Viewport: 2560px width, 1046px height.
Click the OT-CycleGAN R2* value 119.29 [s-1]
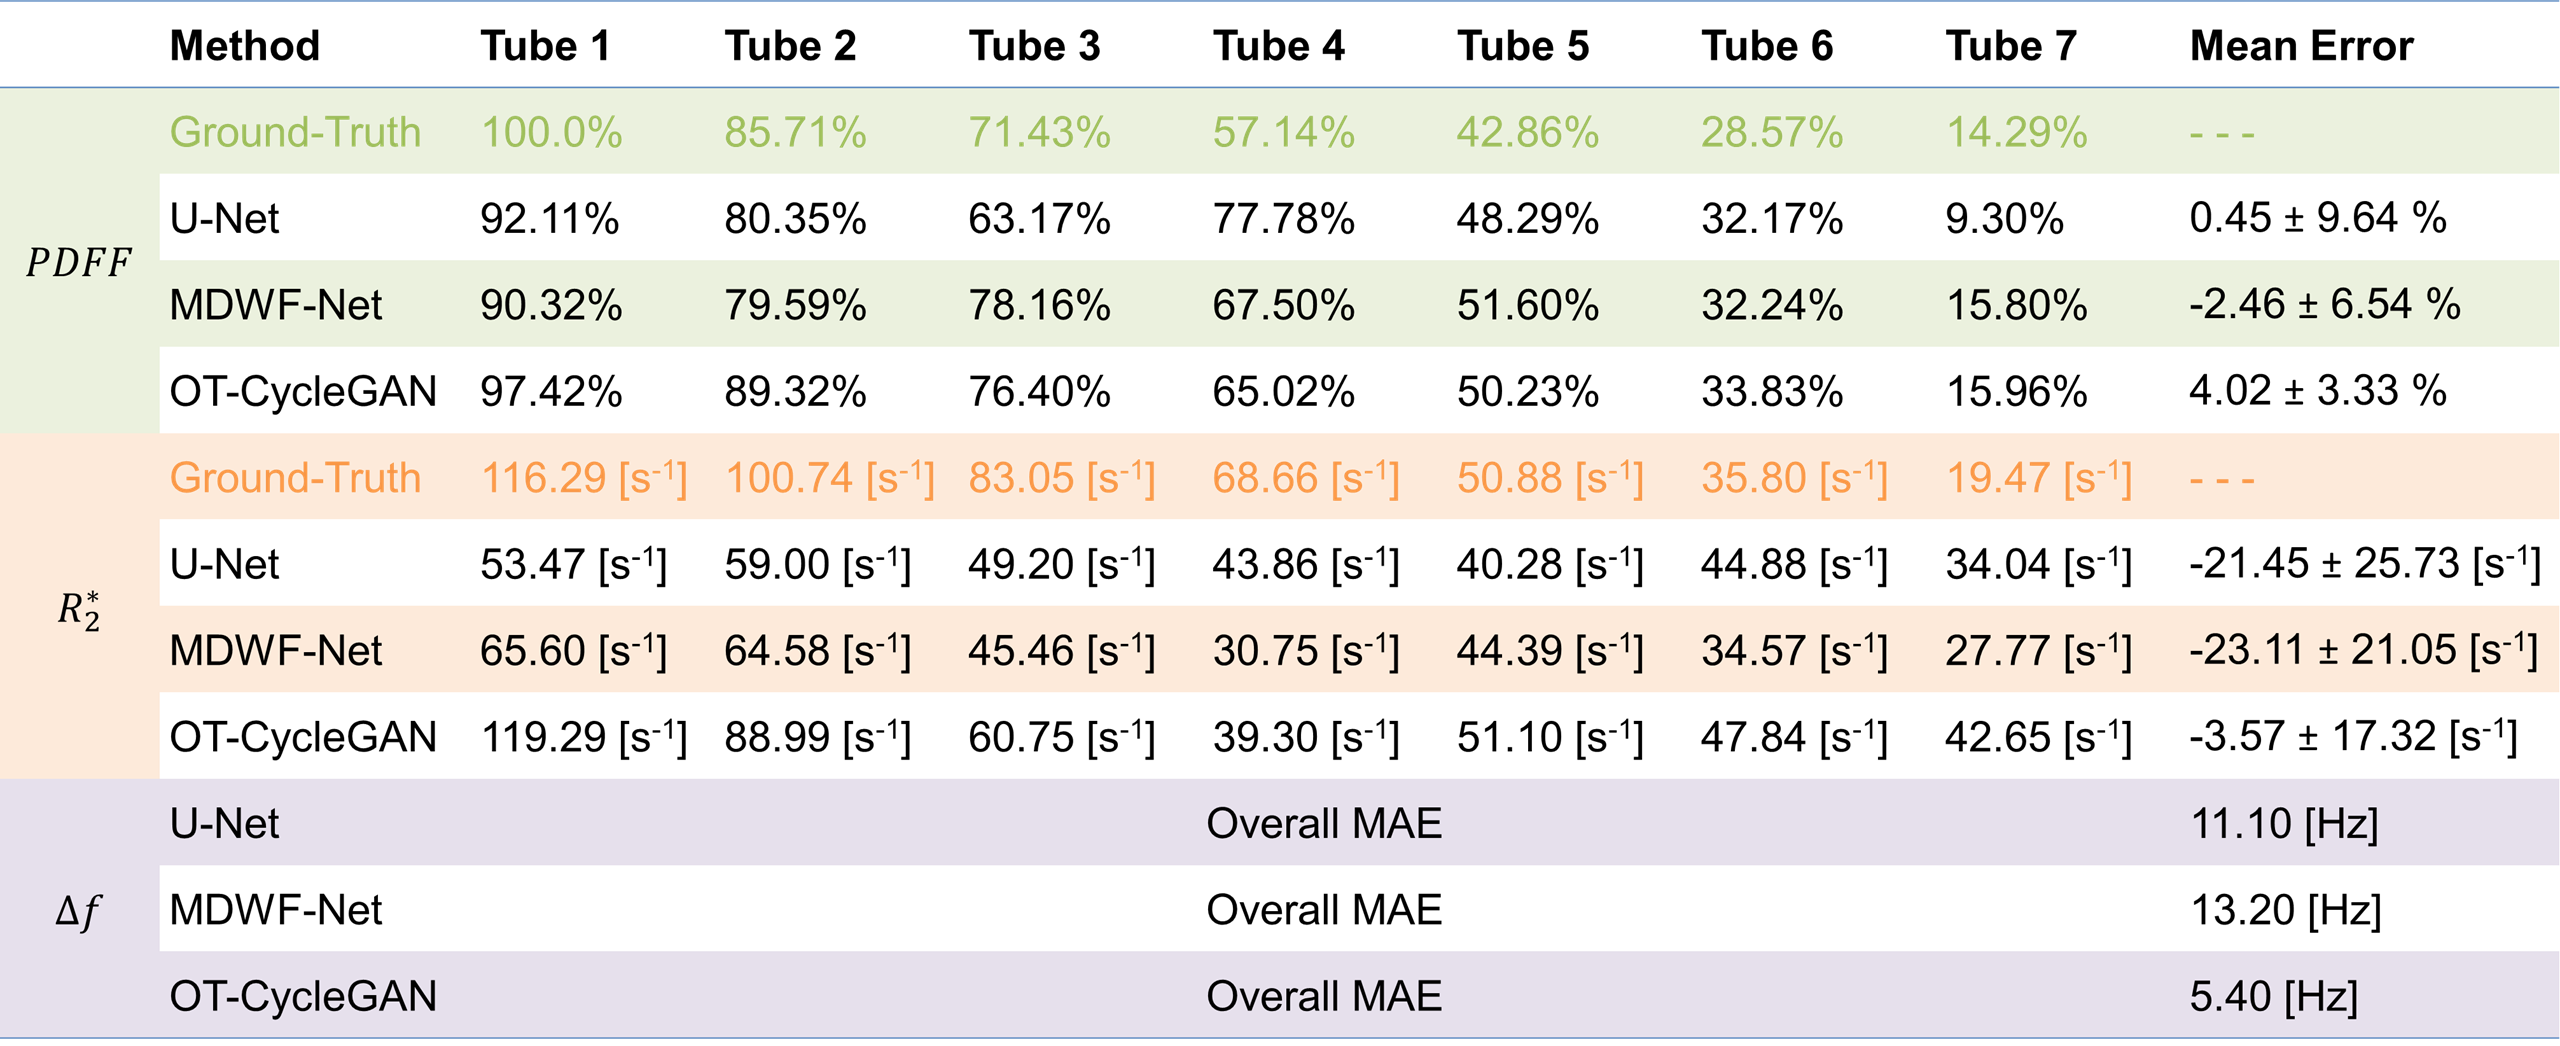584,737
